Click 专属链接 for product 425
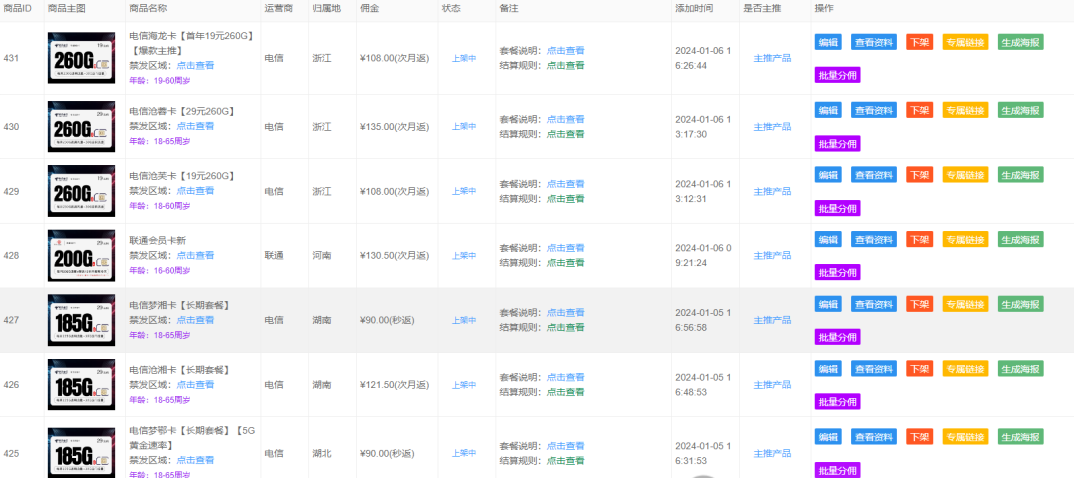 [966, 436]
